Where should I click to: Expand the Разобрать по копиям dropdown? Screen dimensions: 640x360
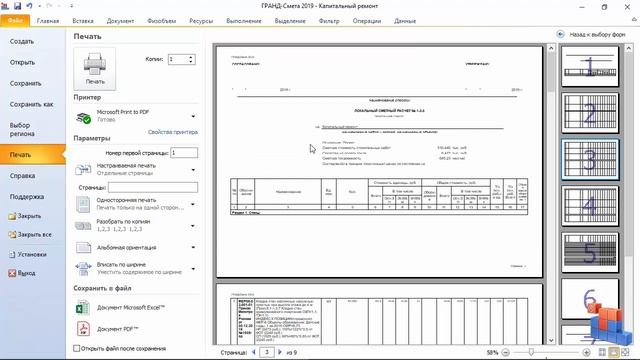point(193,226)
